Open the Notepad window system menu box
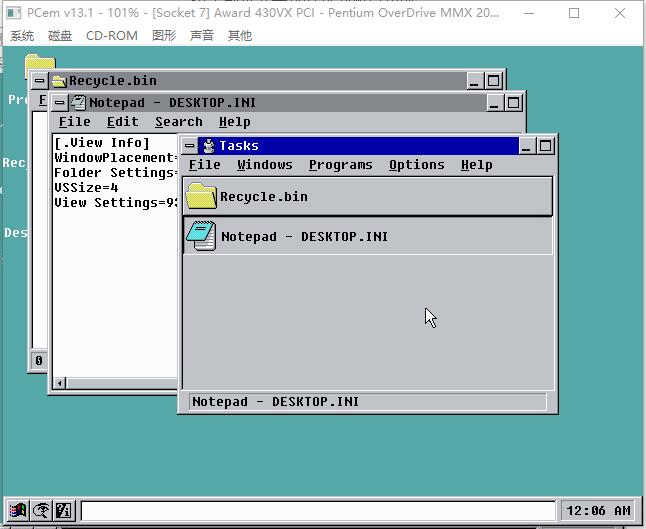This screenshot has width=646, height=529. click(59, 103)
